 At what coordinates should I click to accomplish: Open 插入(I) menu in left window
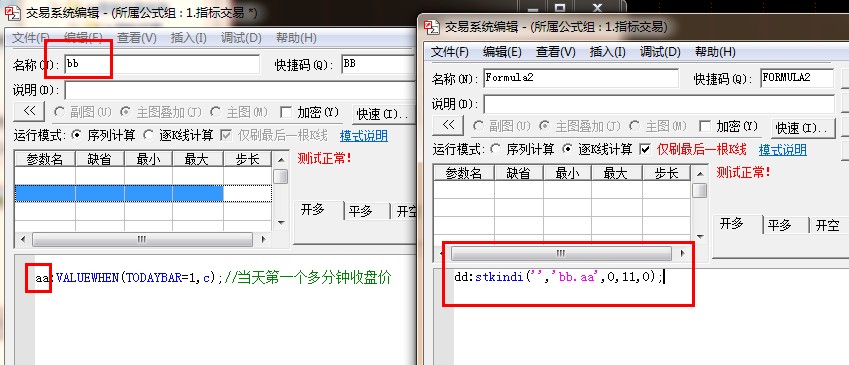pos(188,38)
